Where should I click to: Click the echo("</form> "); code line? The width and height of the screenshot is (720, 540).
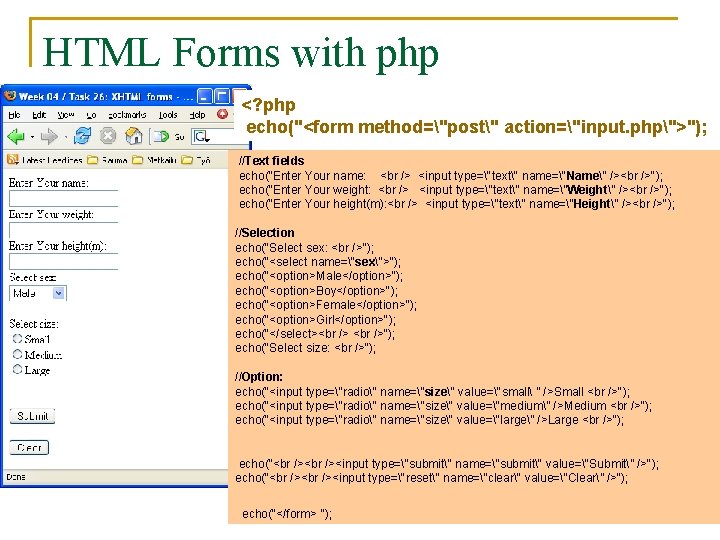(287, 513)
